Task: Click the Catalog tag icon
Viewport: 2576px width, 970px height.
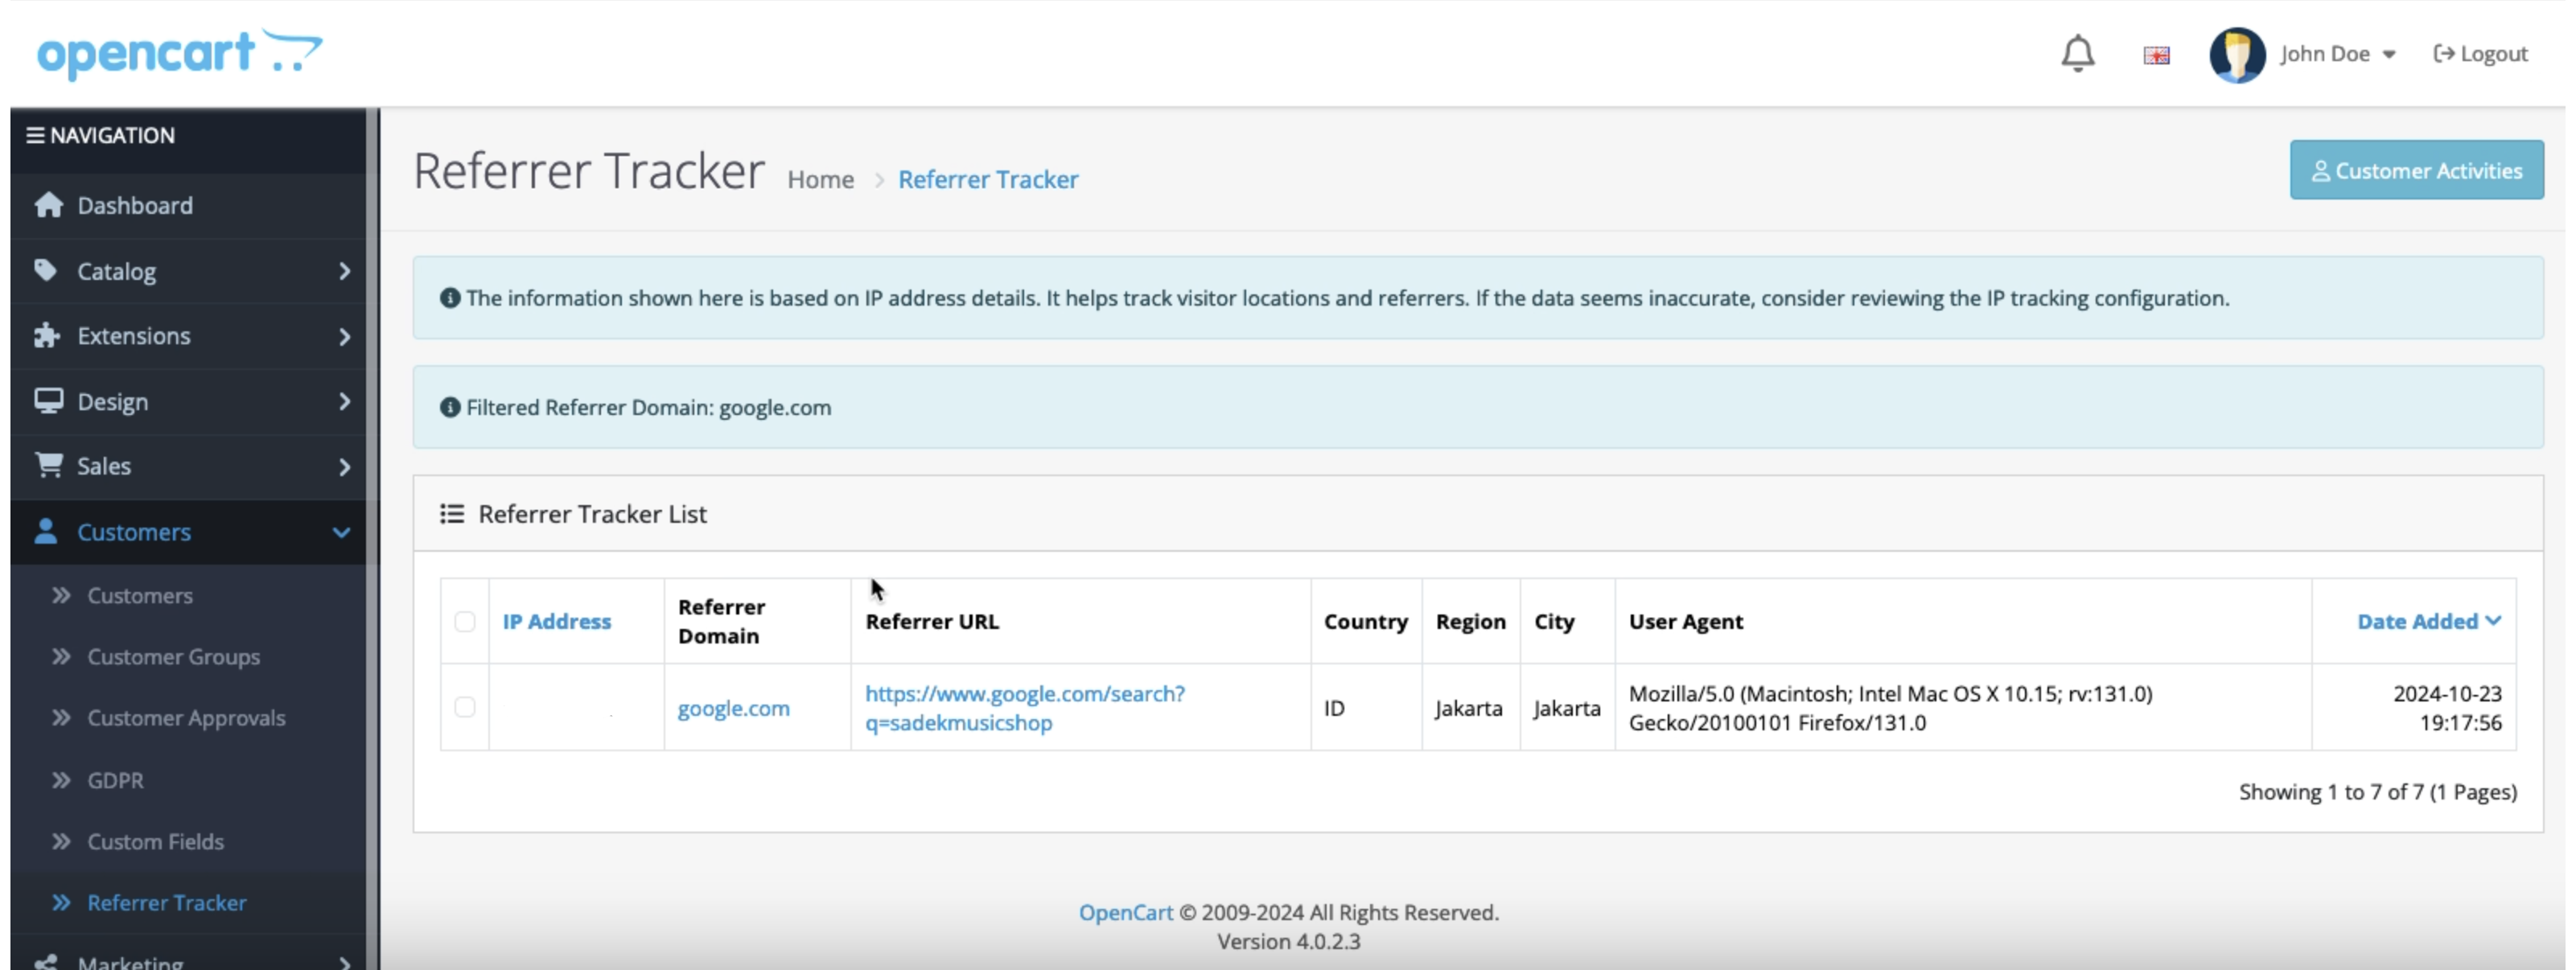Action: 45,270
